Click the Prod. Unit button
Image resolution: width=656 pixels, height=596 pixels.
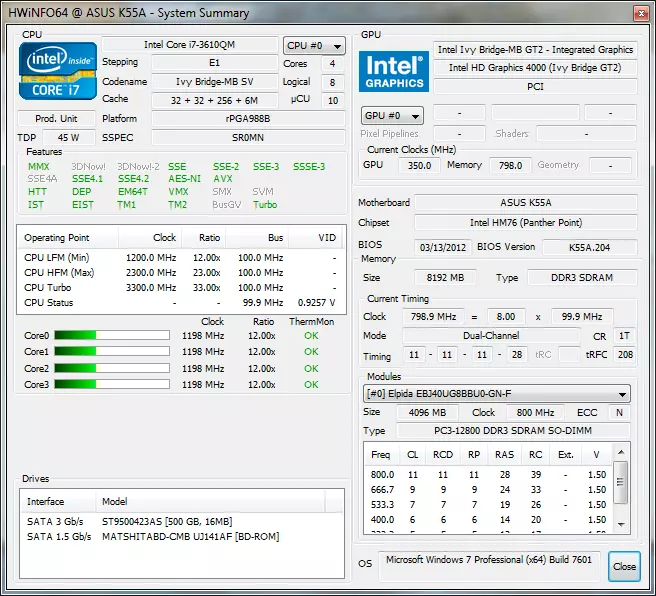pos(56,119)
